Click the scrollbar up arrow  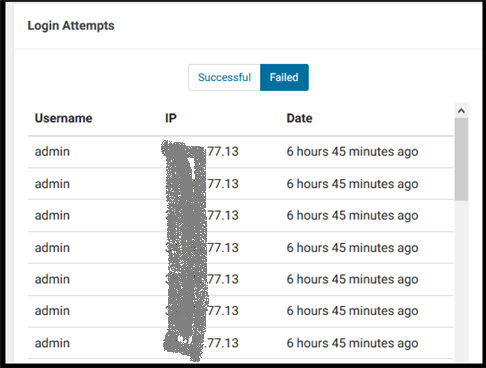[461, 111]
